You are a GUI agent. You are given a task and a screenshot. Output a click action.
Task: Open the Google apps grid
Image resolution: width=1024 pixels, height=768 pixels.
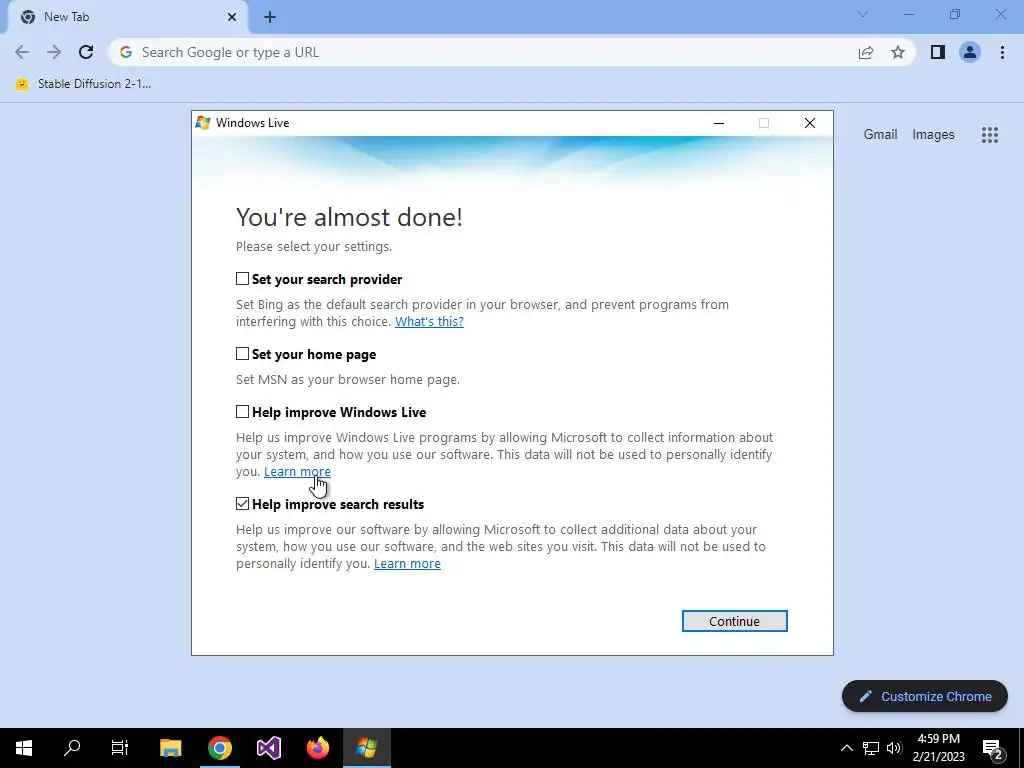989,135
